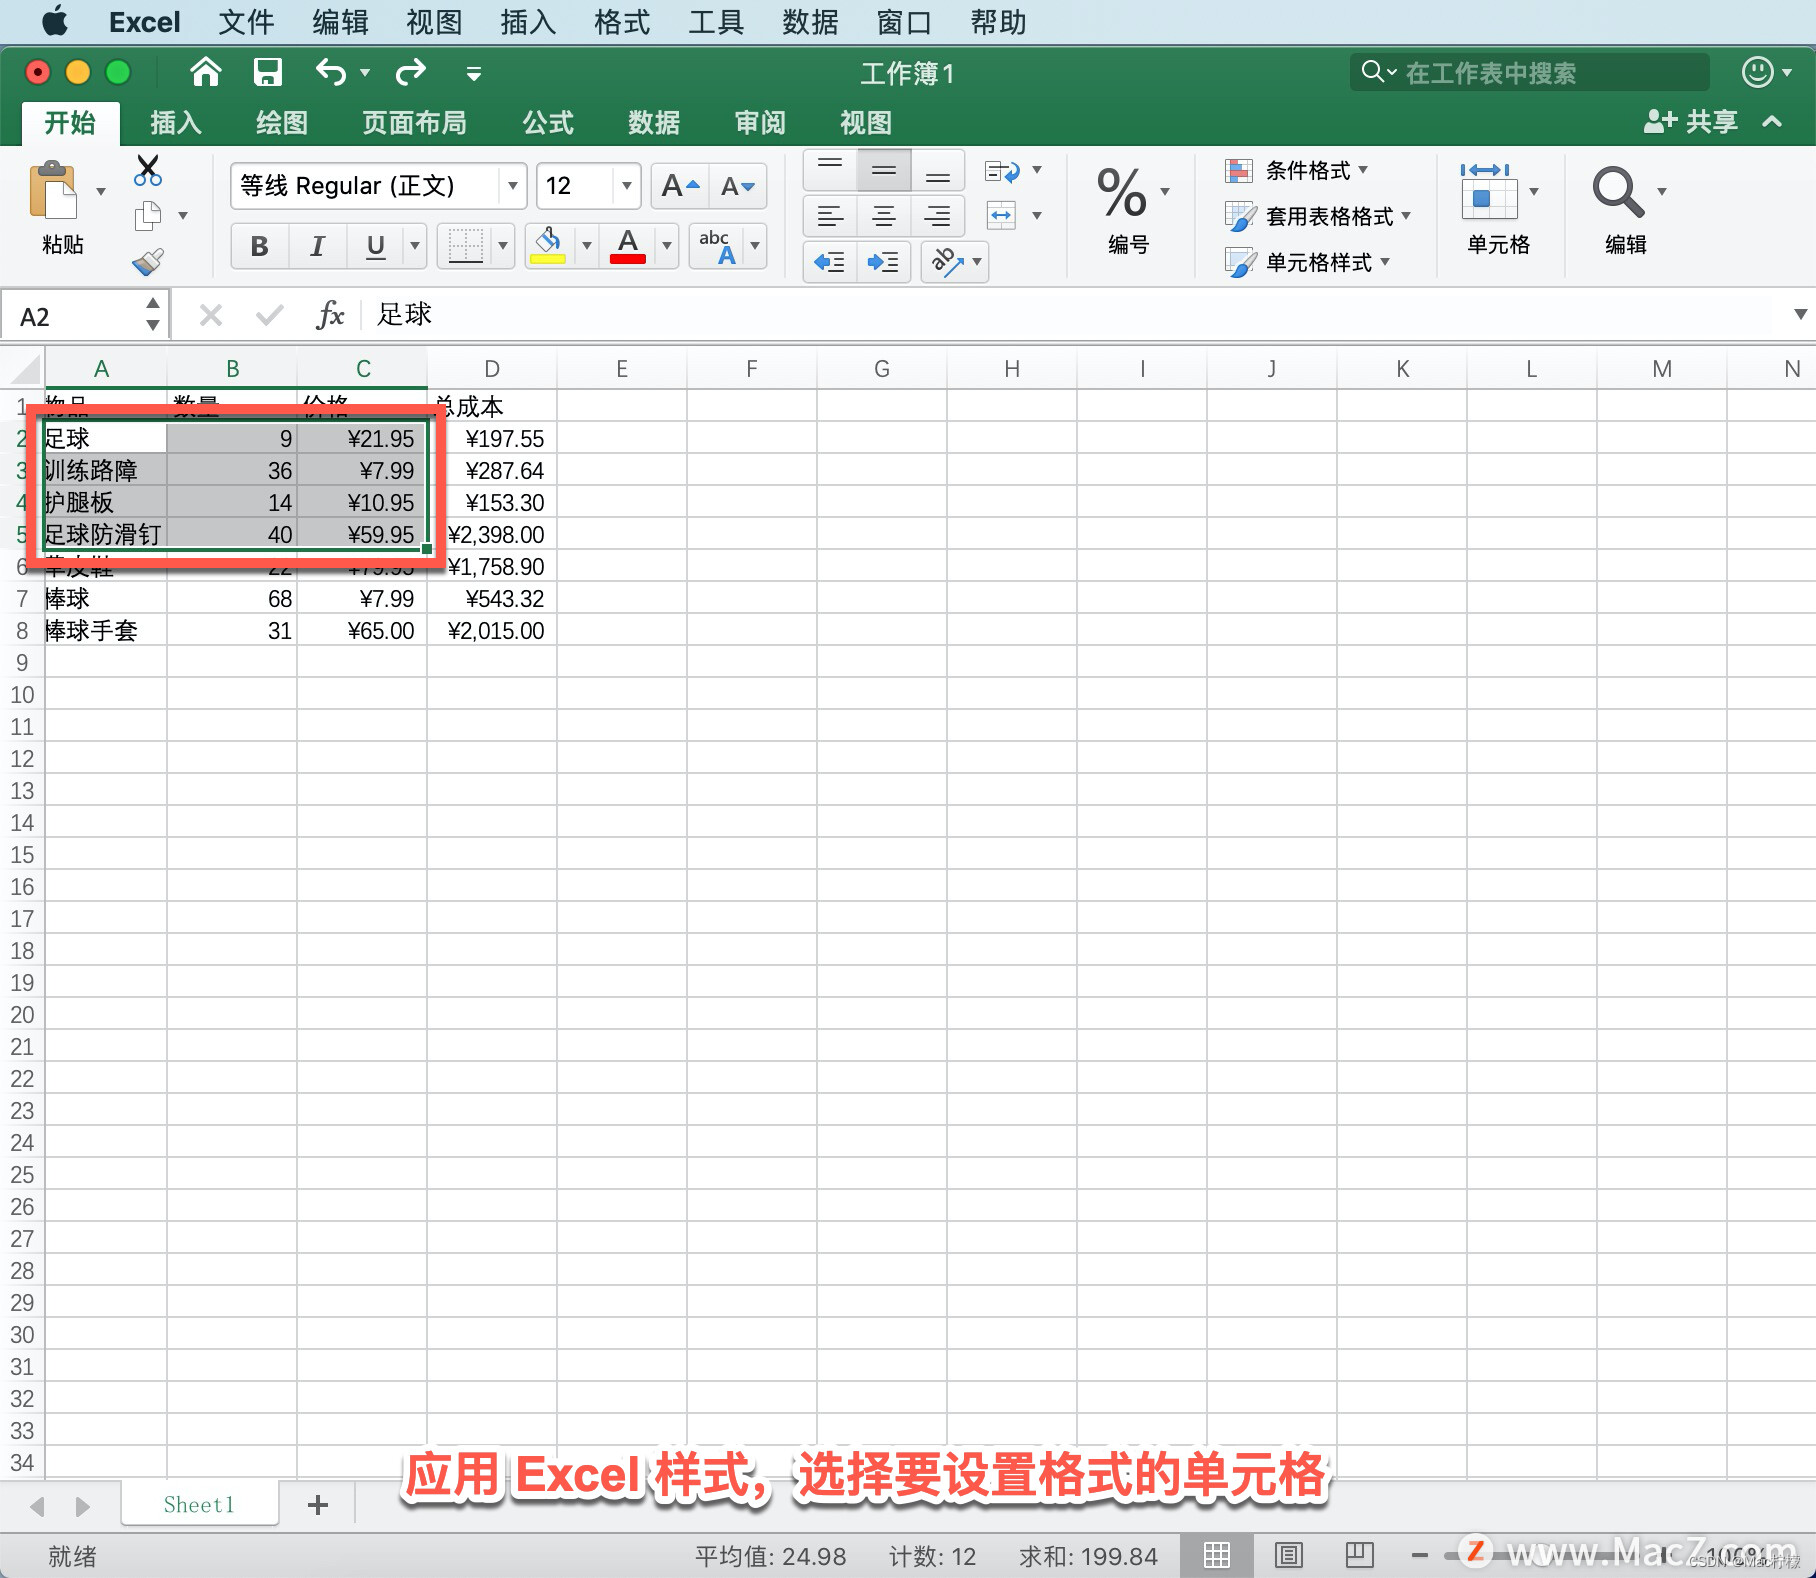The image size is (1816, 1578).
Task: Increase font size with larger A button
Action: pyautogui.click(x=680, y=186)
